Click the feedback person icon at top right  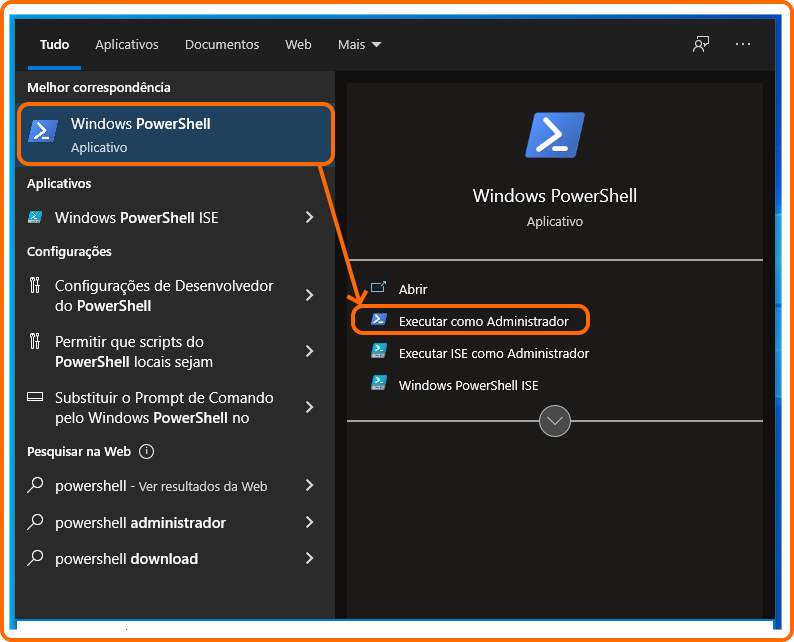tap(701, 44)
